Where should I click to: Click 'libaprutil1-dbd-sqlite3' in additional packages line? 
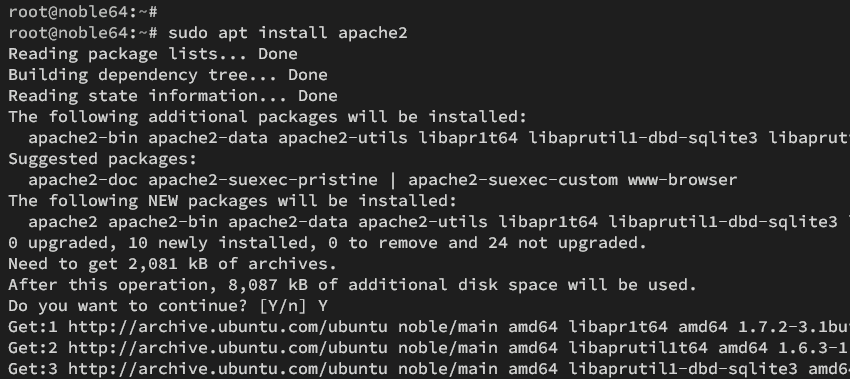coord(642,138)
